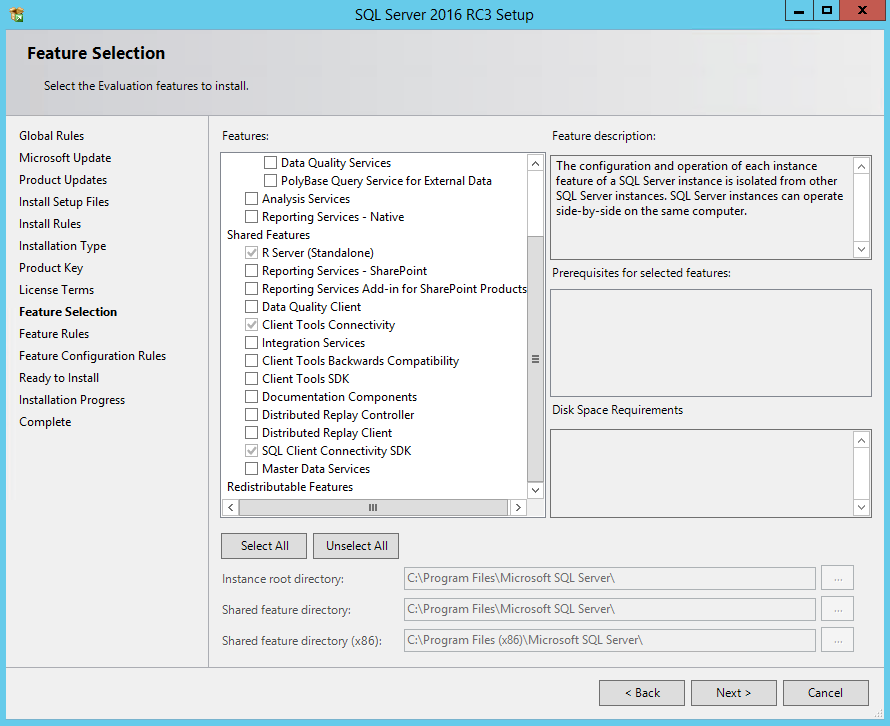Proceed with the Next button
Screen dimensions: 890x726
click(x=733, y=693)
